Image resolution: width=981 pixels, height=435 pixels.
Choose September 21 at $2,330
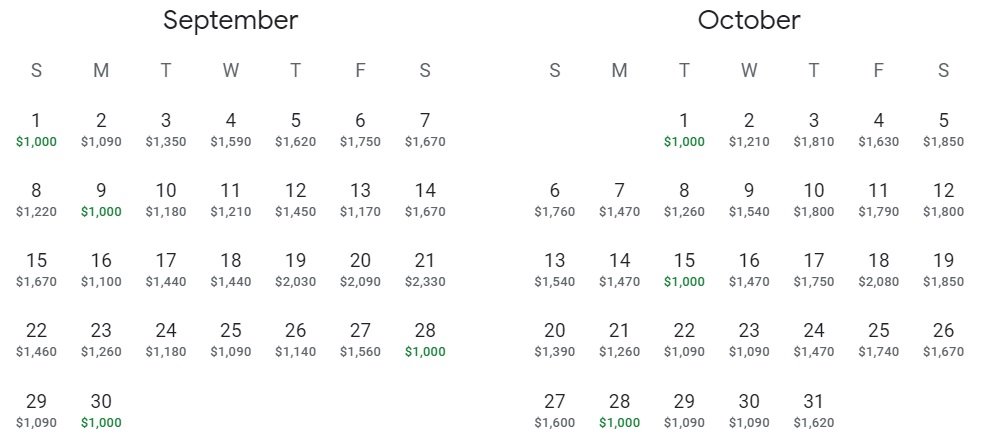pyautogui.click(x=425, y=270)
